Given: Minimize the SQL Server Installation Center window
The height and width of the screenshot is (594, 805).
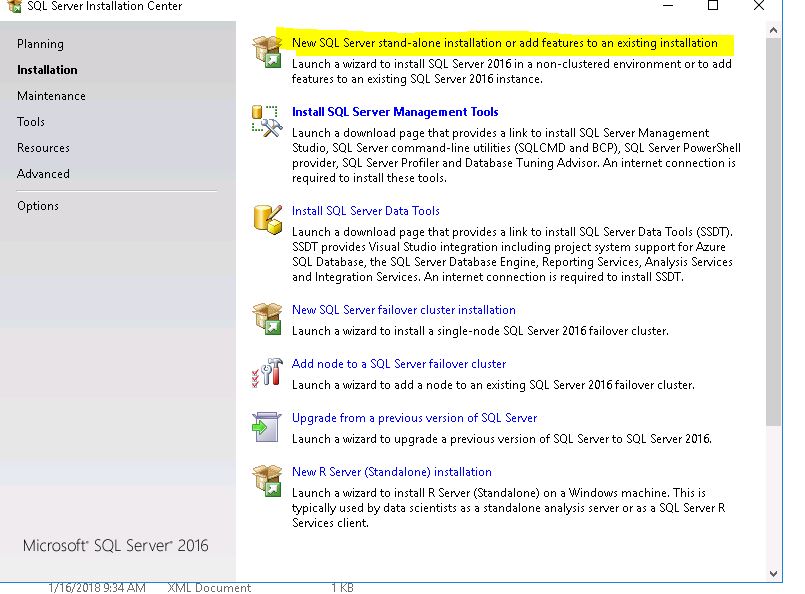Looking at the screenshot, I should 668,6.
